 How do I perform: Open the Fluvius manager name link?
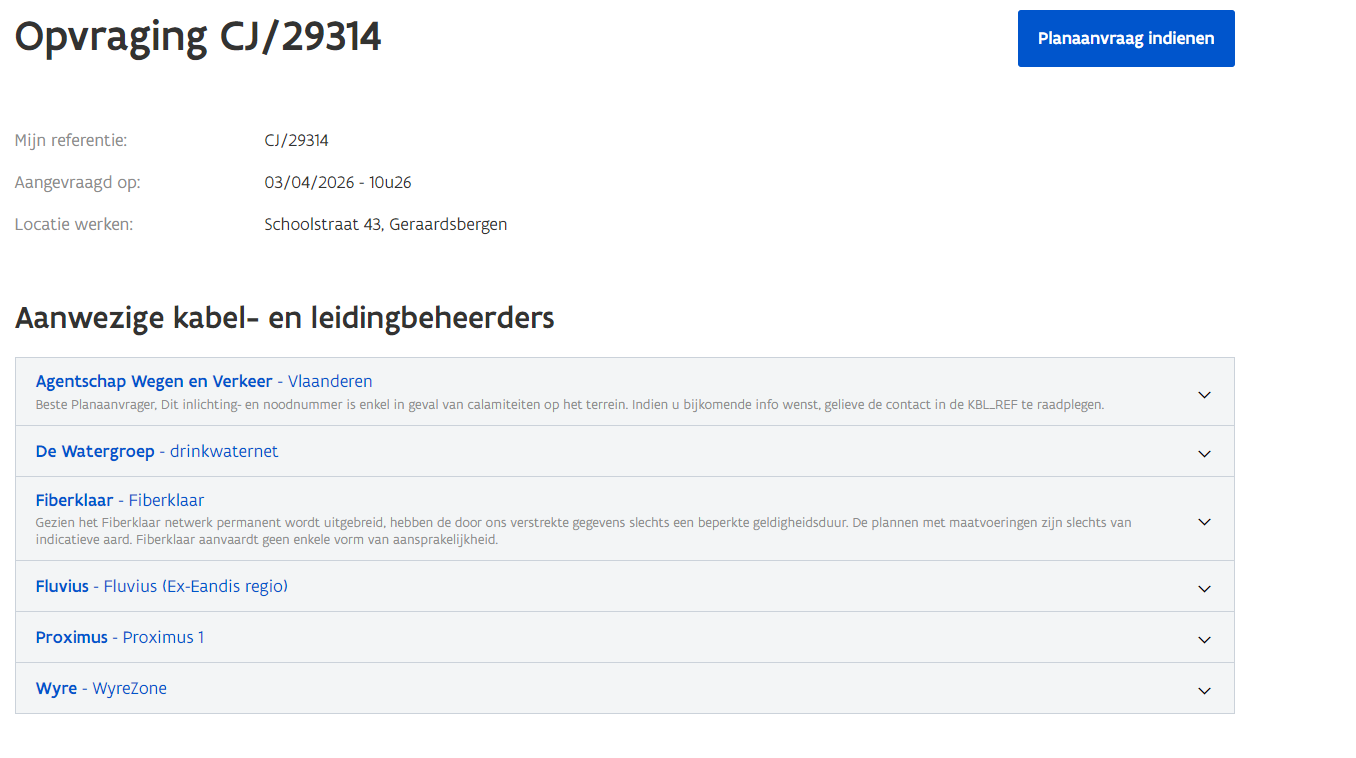pos(62,586)
